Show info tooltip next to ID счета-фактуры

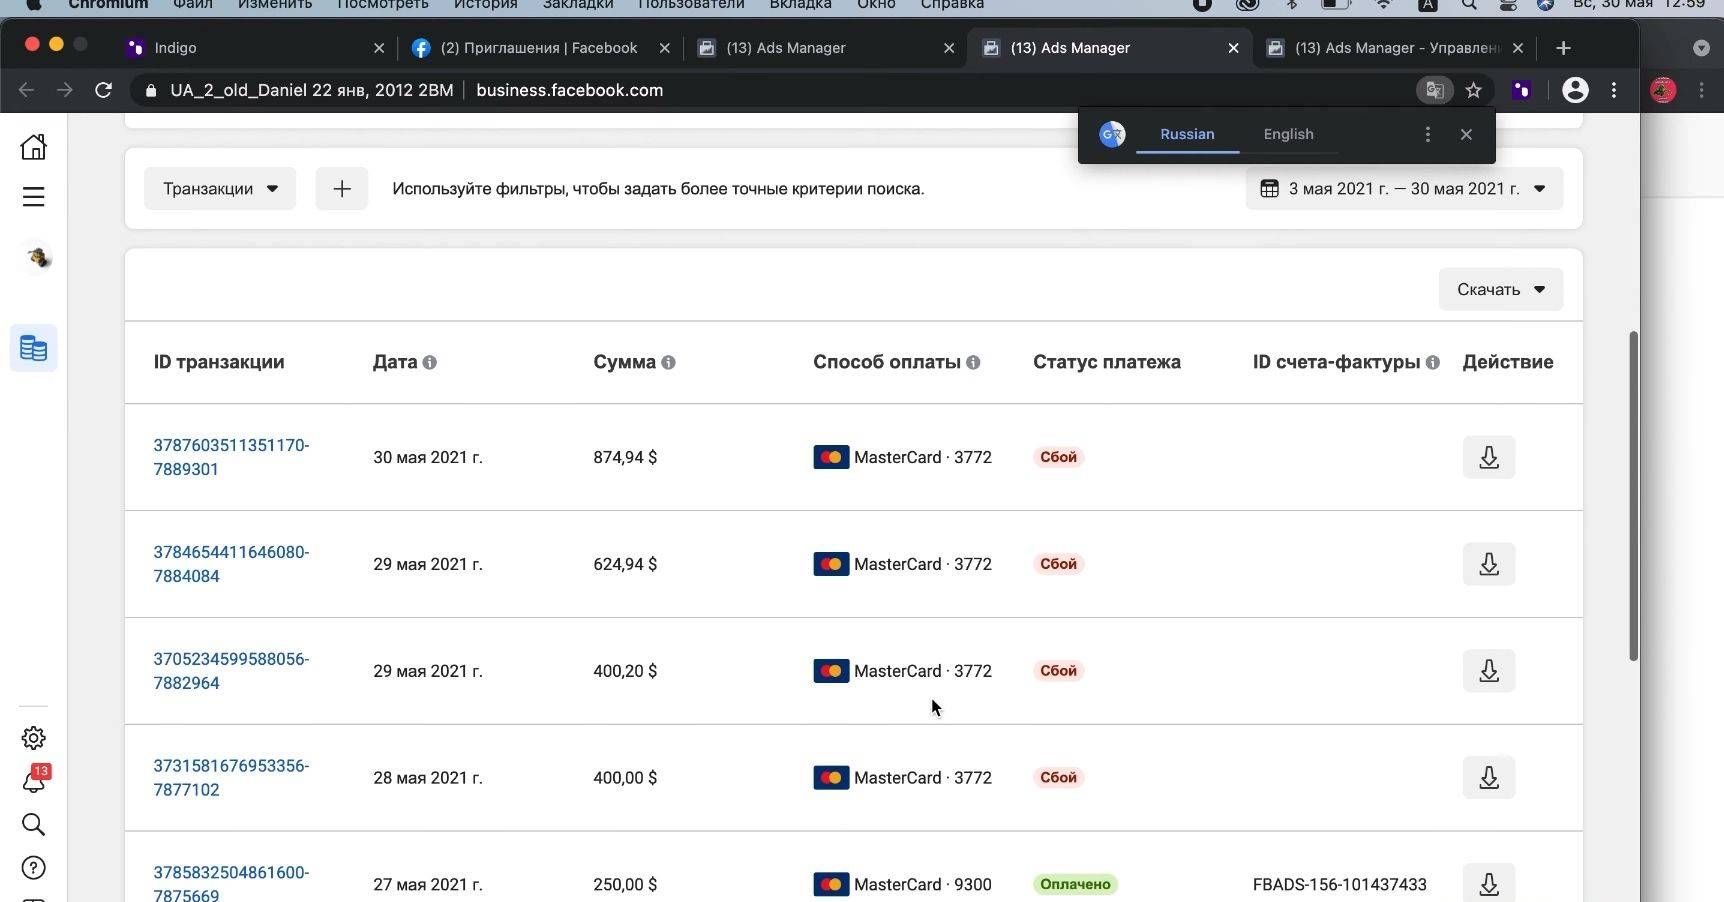[x=1433, y=363]
